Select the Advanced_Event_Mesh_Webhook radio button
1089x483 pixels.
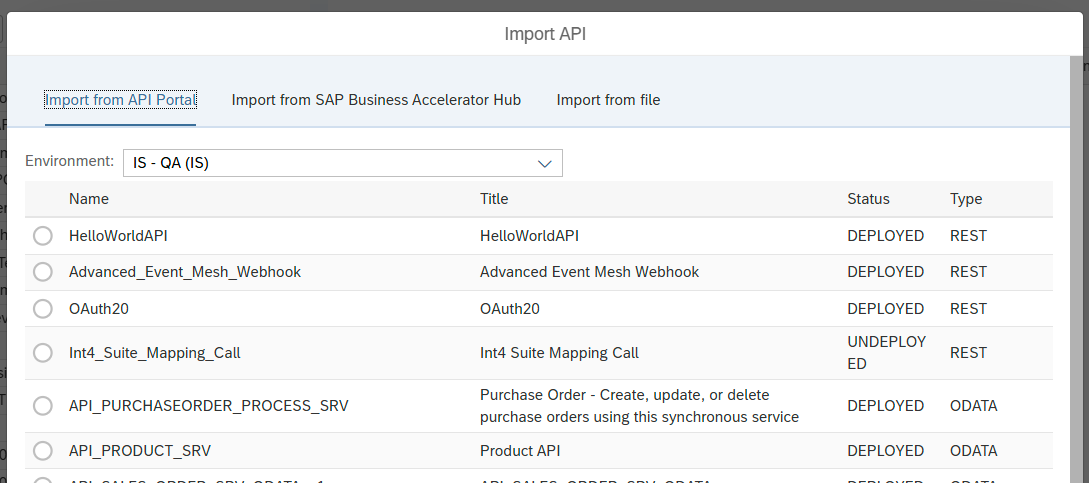[x=43, y=272]
